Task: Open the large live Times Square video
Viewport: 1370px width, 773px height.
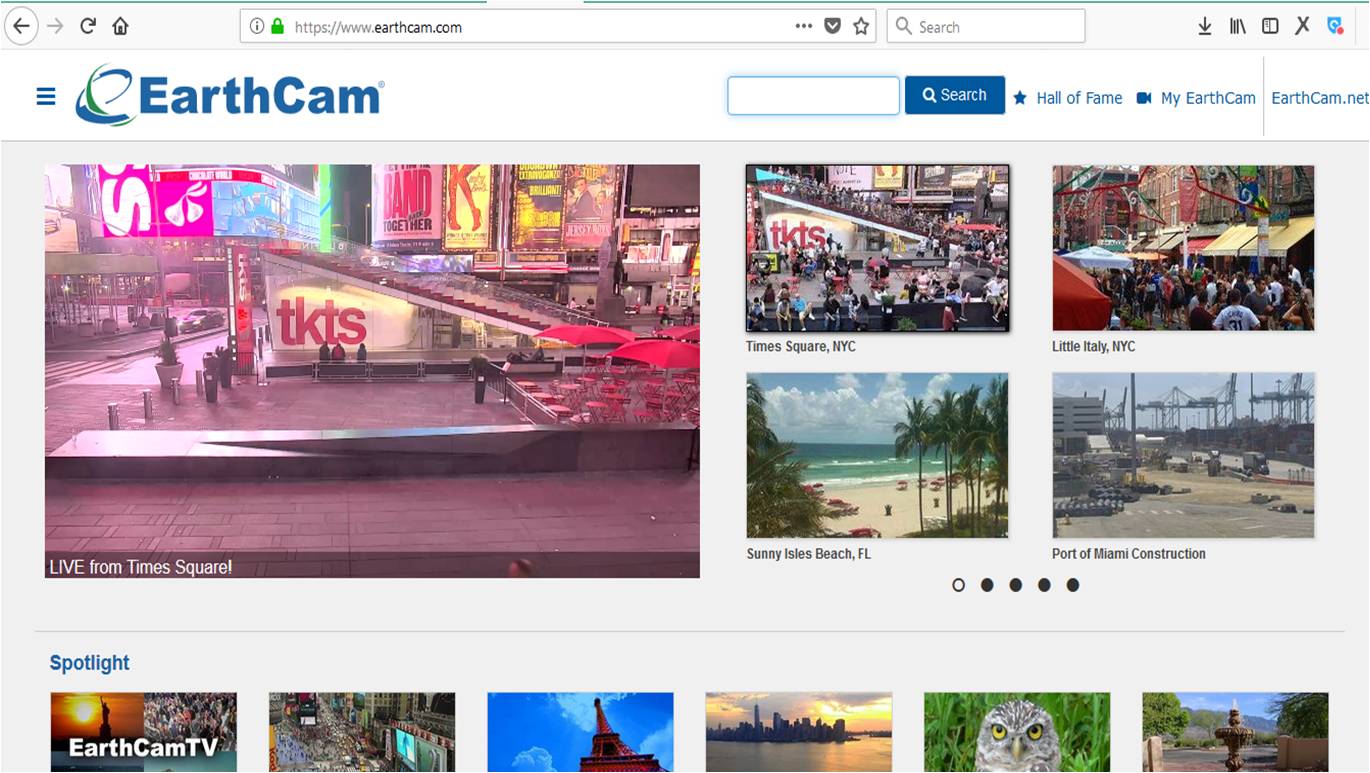Action: (x=372, y=371)
